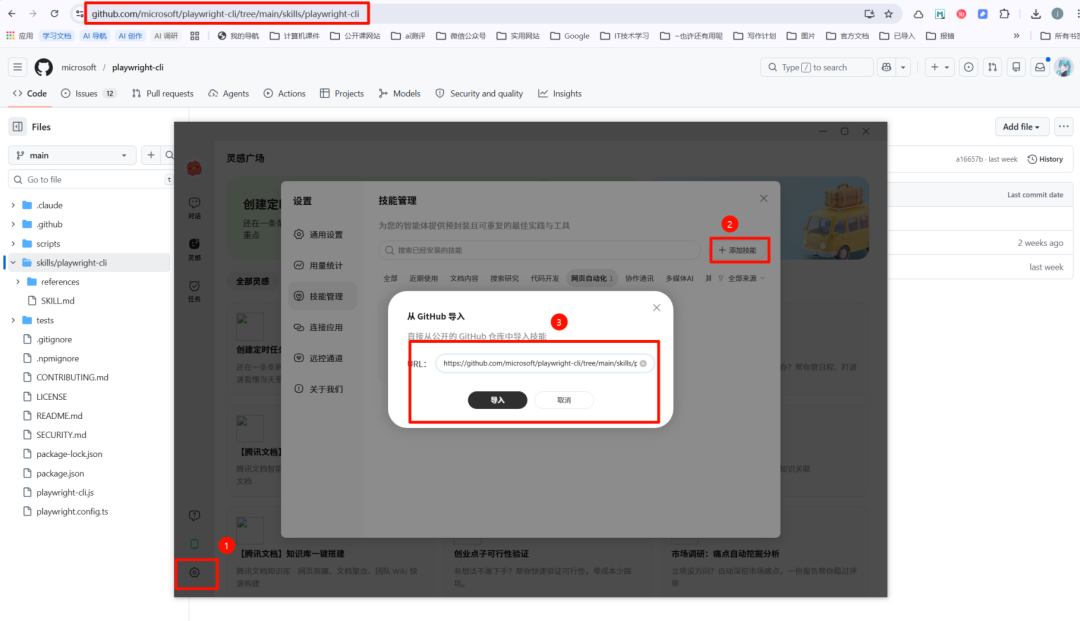1080x621 pixels.
Task: Click the add file plus button in Files
Action: tap(151, 156)
